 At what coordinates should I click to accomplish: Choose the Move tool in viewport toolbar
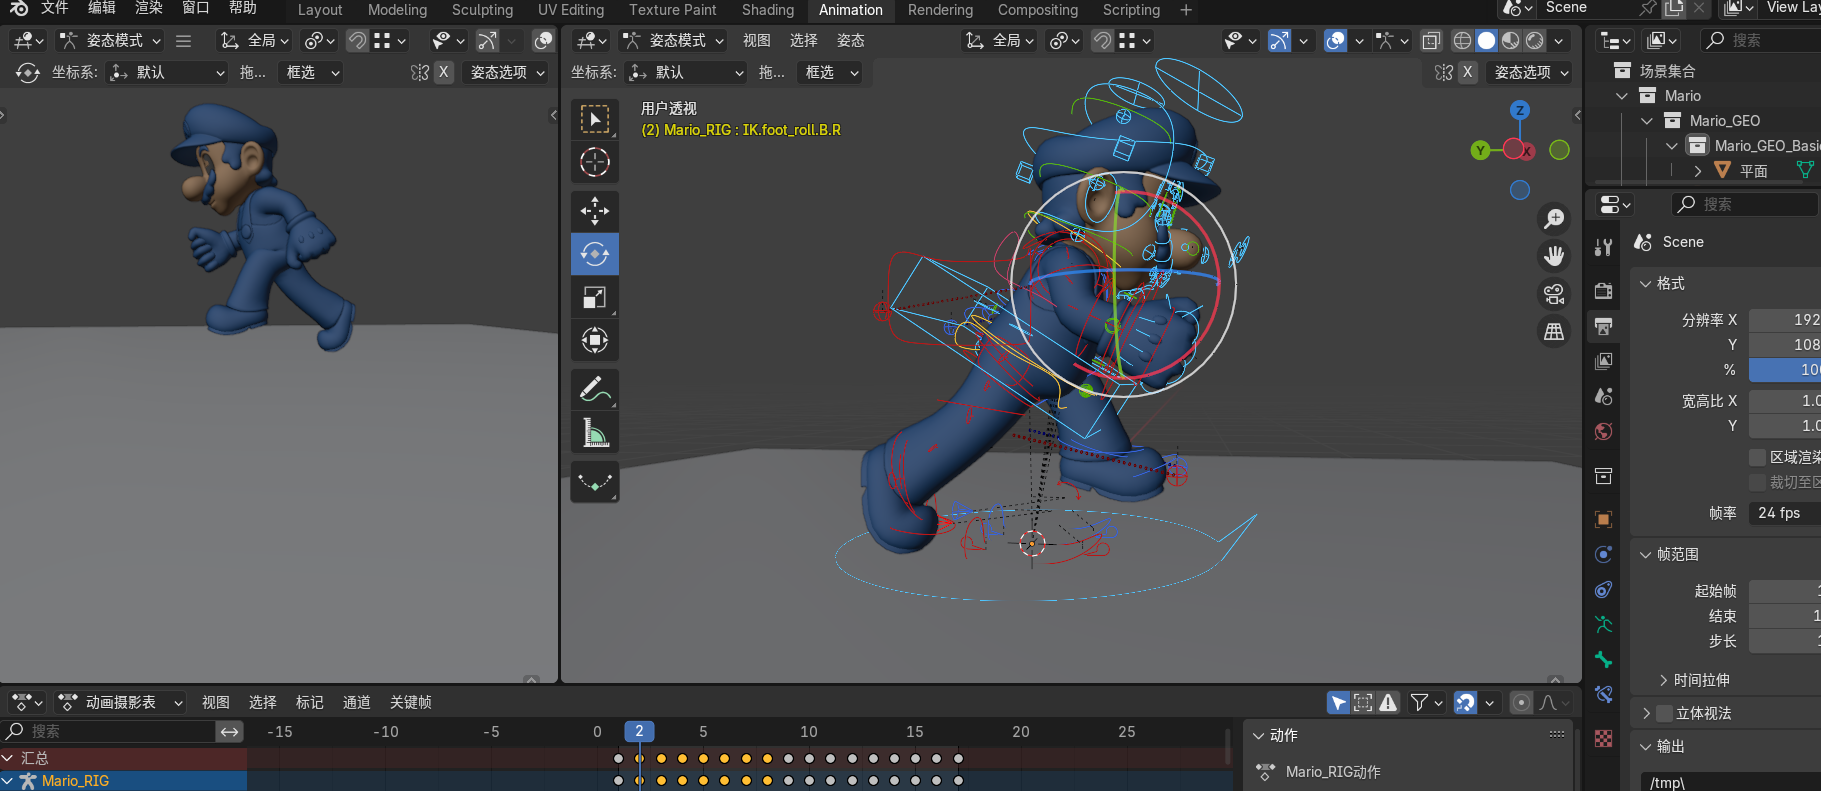coord(595,211)
